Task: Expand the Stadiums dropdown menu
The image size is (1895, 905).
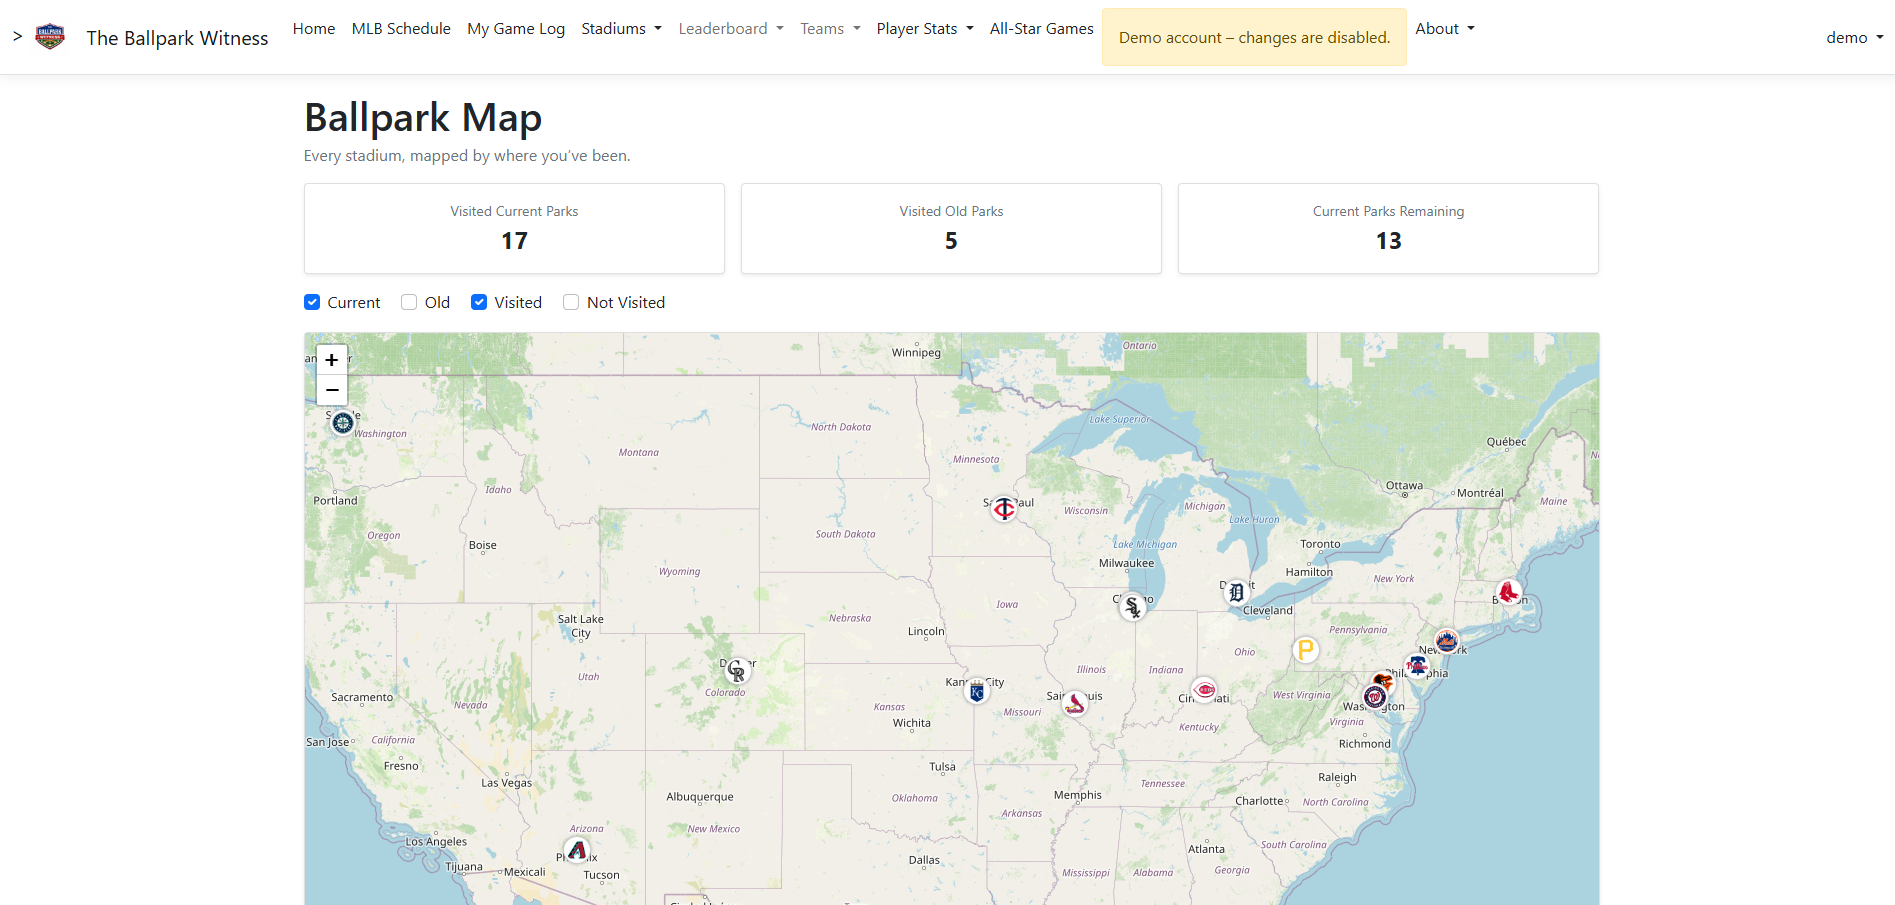Action: (621, 29)
